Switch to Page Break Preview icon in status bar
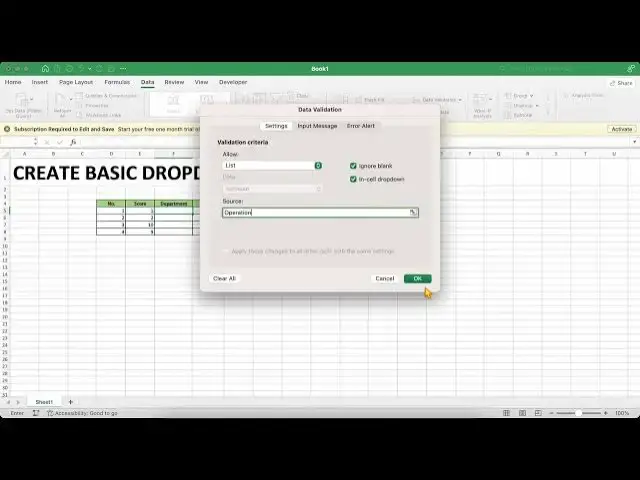Image resolution: width=640 pixels, height=480 pixels. click(538, 413)
